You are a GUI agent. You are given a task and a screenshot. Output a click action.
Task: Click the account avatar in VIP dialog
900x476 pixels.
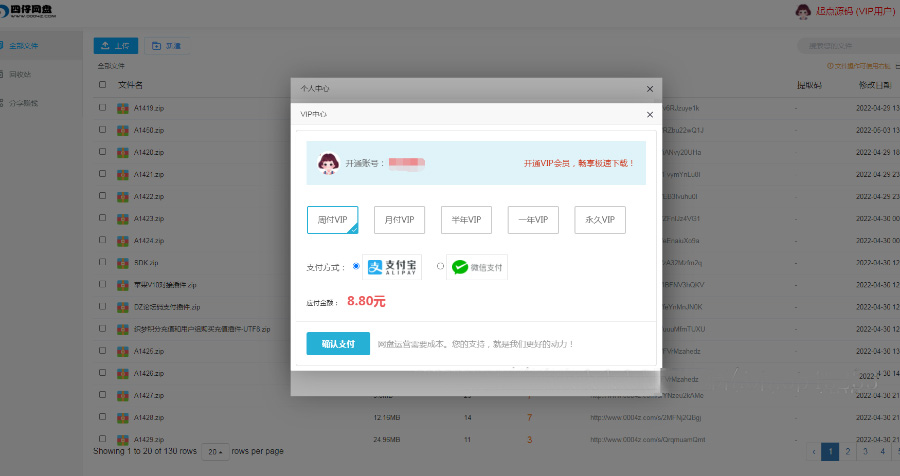point(327,163)
